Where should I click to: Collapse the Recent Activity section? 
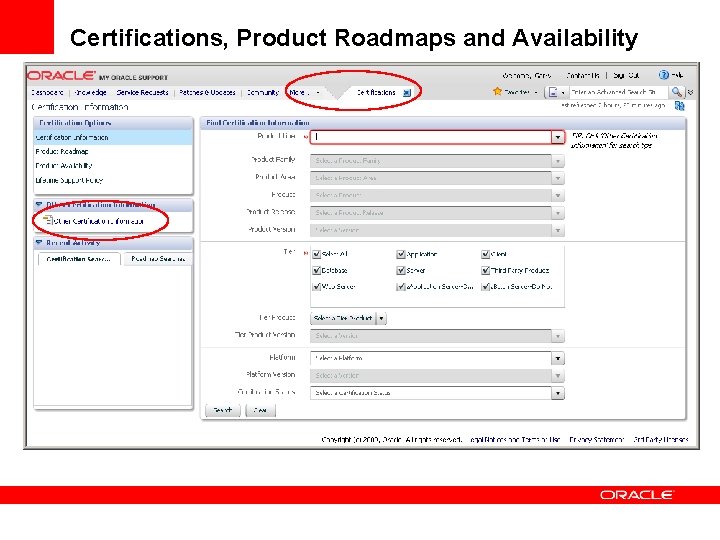tap(39, 242)
